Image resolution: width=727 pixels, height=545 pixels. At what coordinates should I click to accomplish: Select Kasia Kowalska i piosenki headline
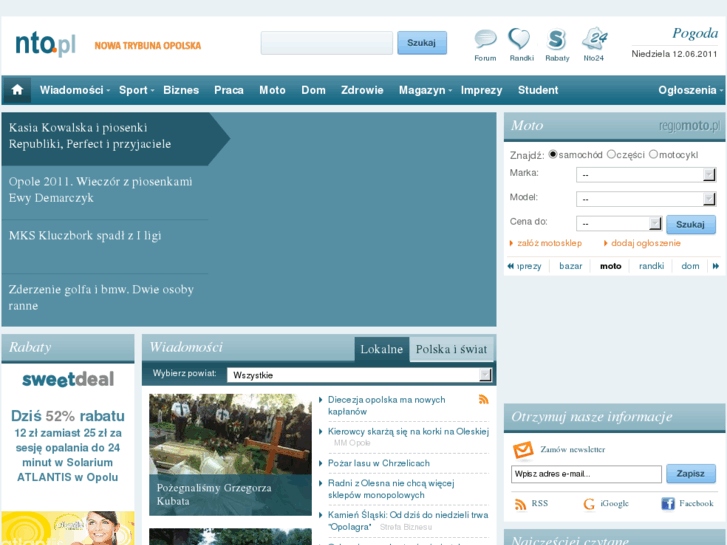pyautogui.click(x=90, y=136)
